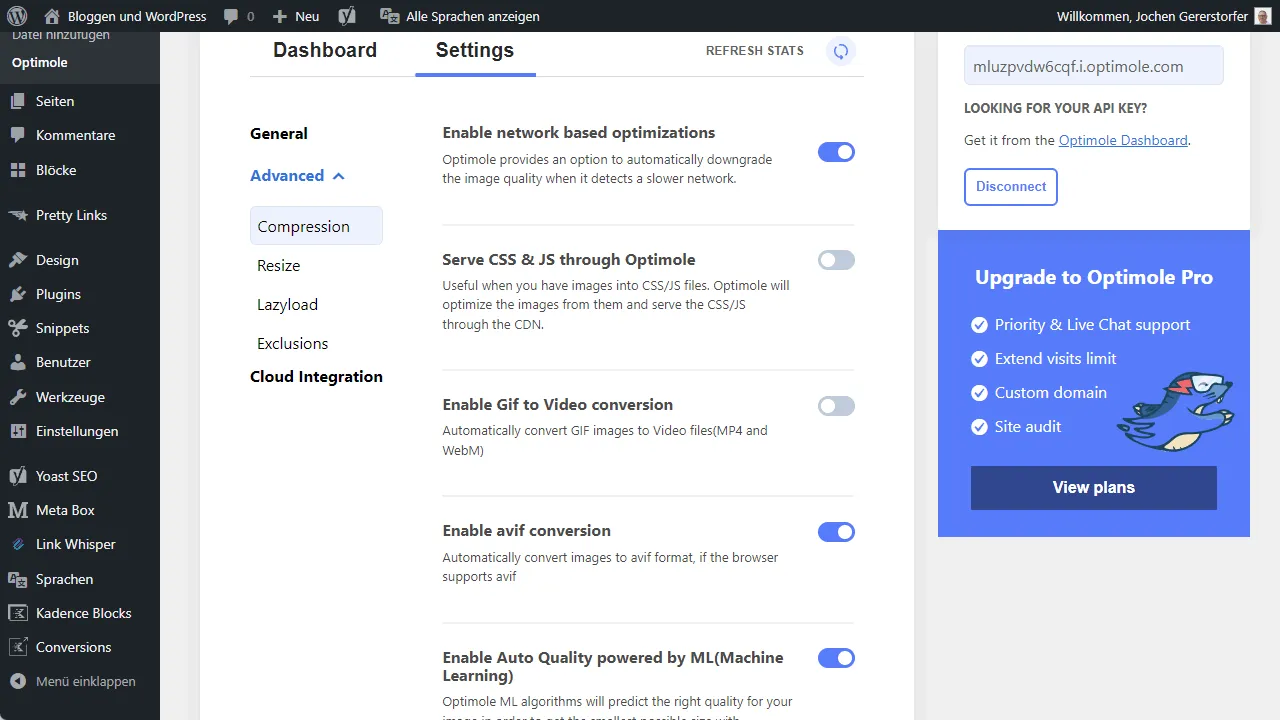
Task: Open the Lazyload settings
Action: [x=288, y=305]
